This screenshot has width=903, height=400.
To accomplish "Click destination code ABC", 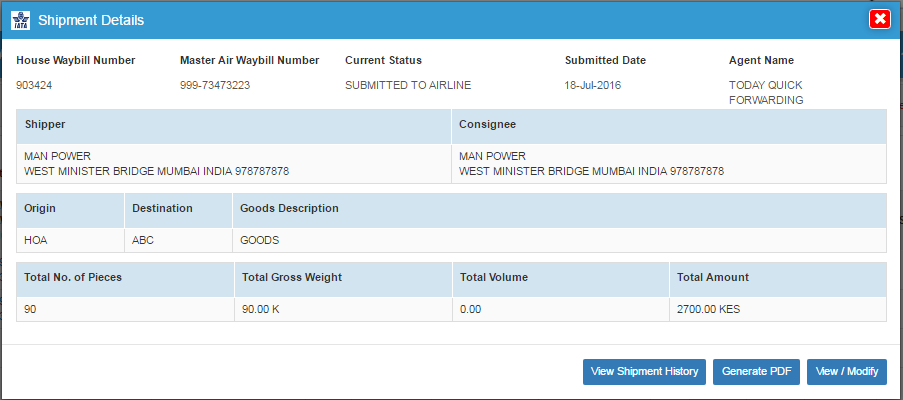I will pyautogui.click(x=143, y=241).
